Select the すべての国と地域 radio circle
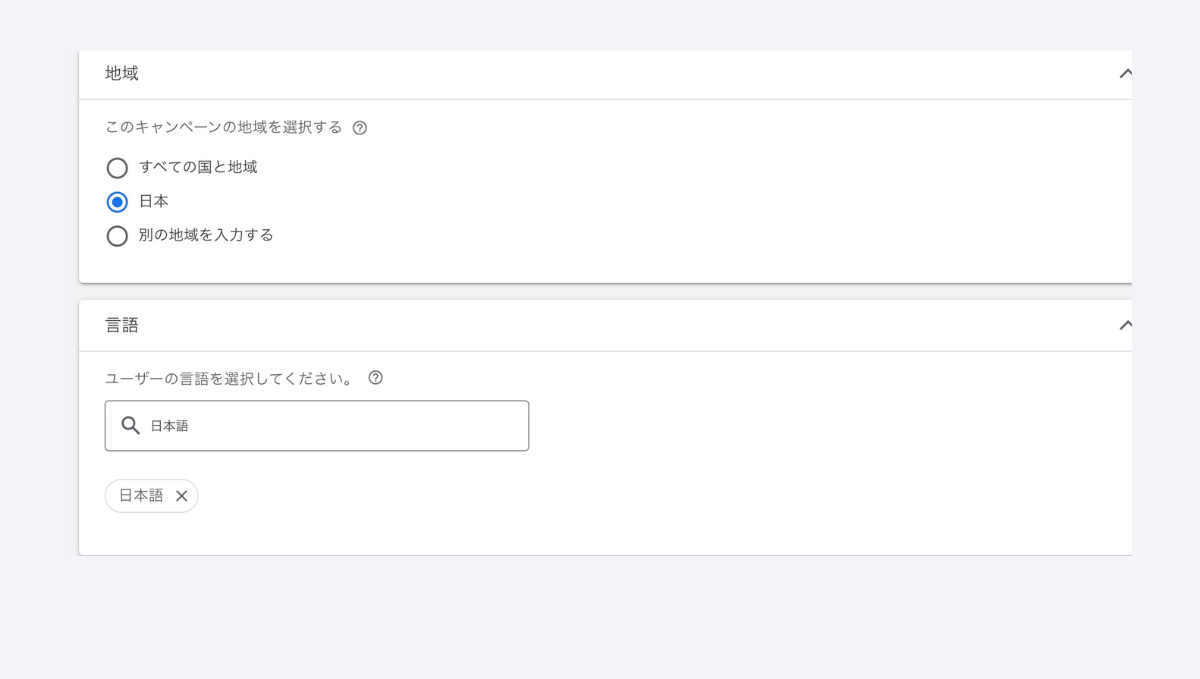This screenshot has height=679, width=1200. 117,168
